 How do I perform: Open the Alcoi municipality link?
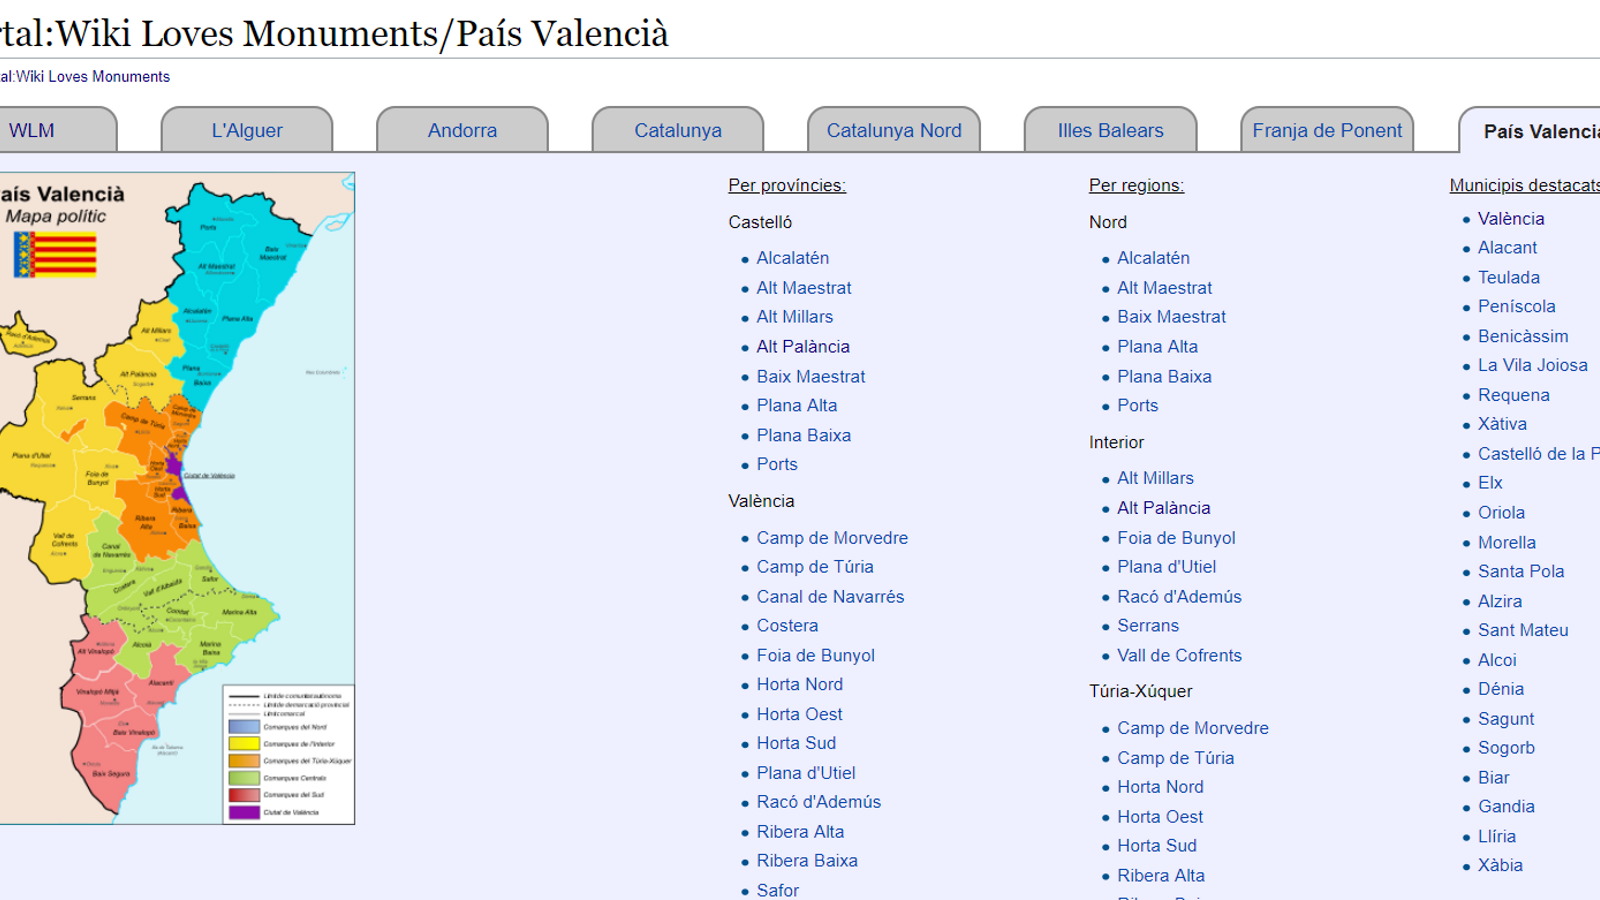(x=1497, y=661)
